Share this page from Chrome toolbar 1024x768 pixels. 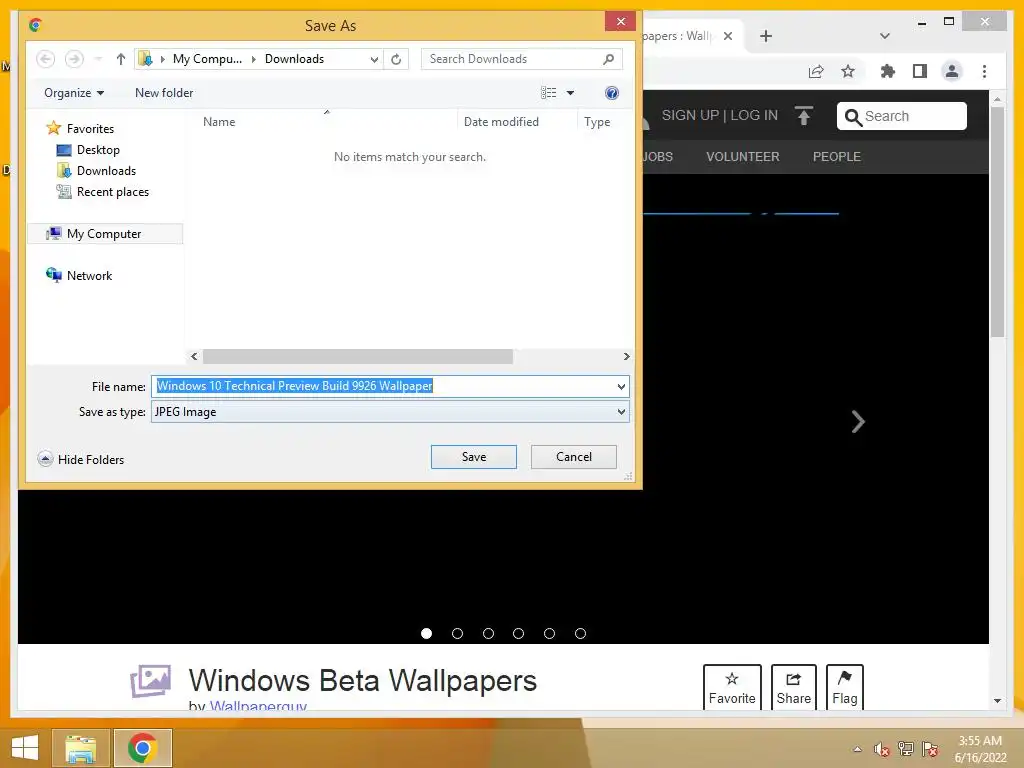(x=816, y=71)
